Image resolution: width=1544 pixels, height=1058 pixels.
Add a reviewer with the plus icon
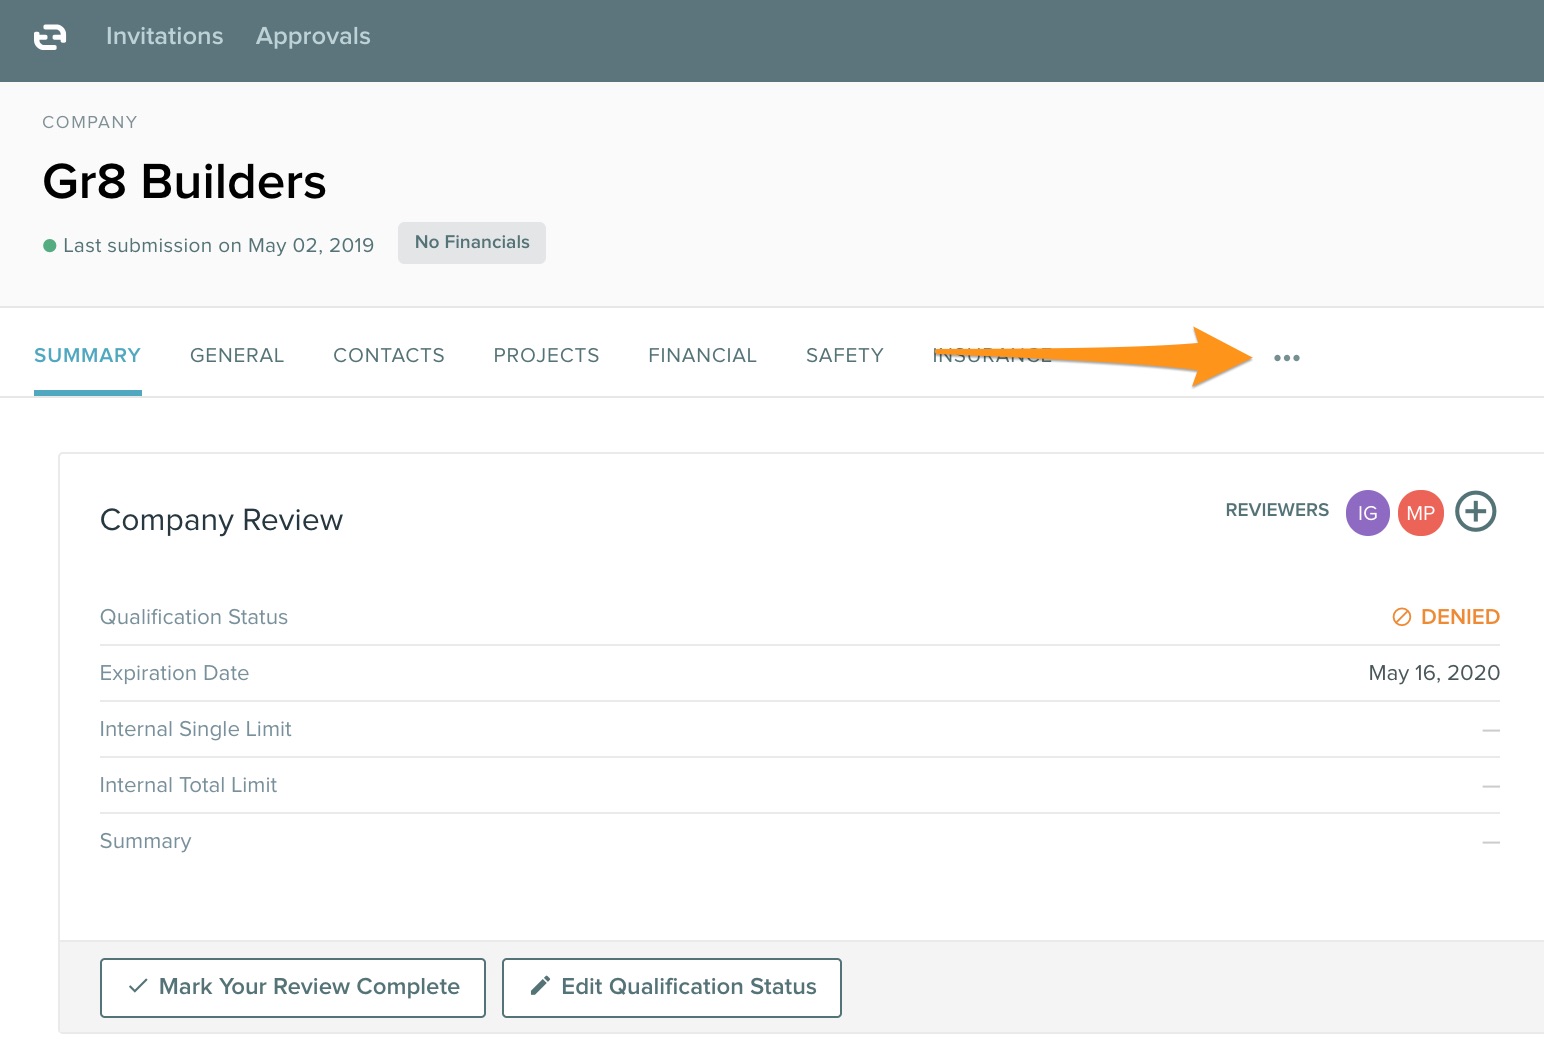point(1475,512)
